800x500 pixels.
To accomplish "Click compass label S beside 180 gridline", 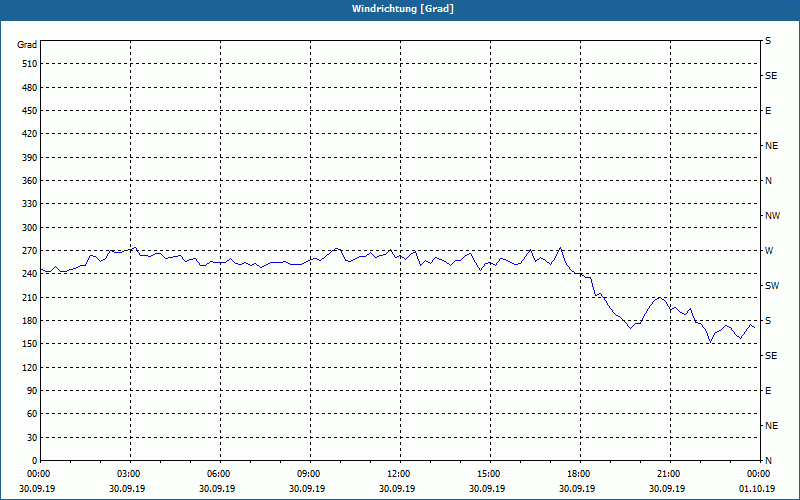I will click(768, 321).
